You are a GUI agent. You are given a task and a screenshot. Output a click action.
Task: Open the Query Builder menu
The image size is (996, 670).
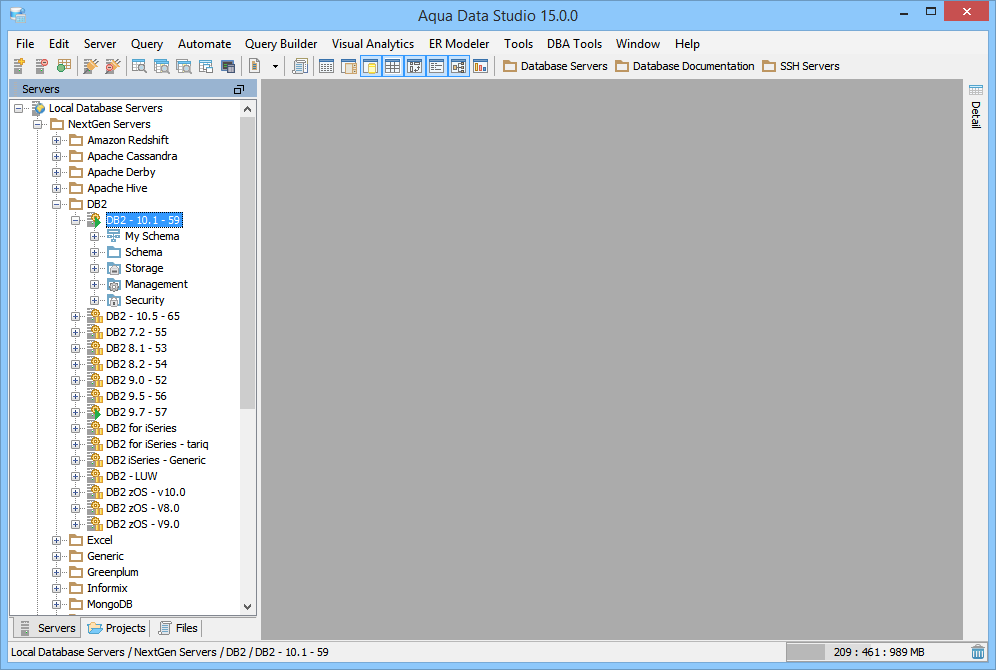click(281, 44)
